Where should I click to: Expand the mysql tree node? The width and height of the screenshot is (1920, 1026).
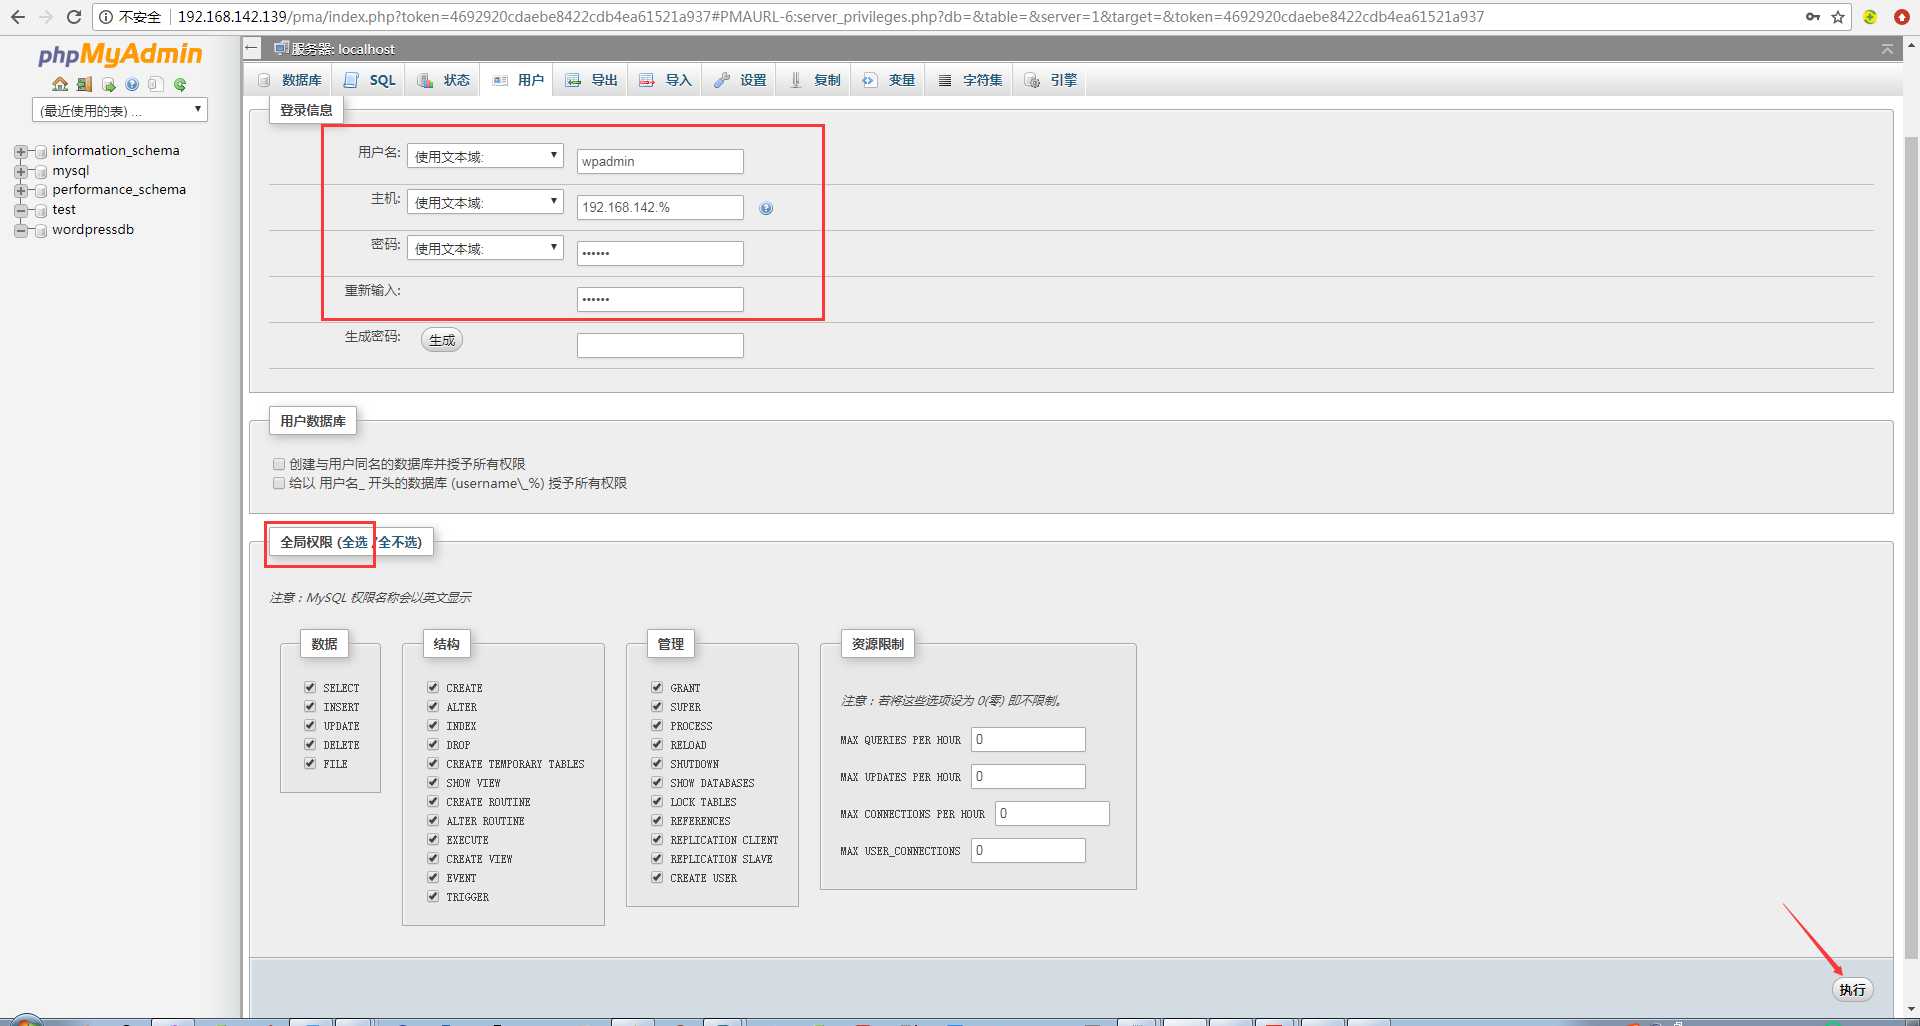tap(20, 171)
